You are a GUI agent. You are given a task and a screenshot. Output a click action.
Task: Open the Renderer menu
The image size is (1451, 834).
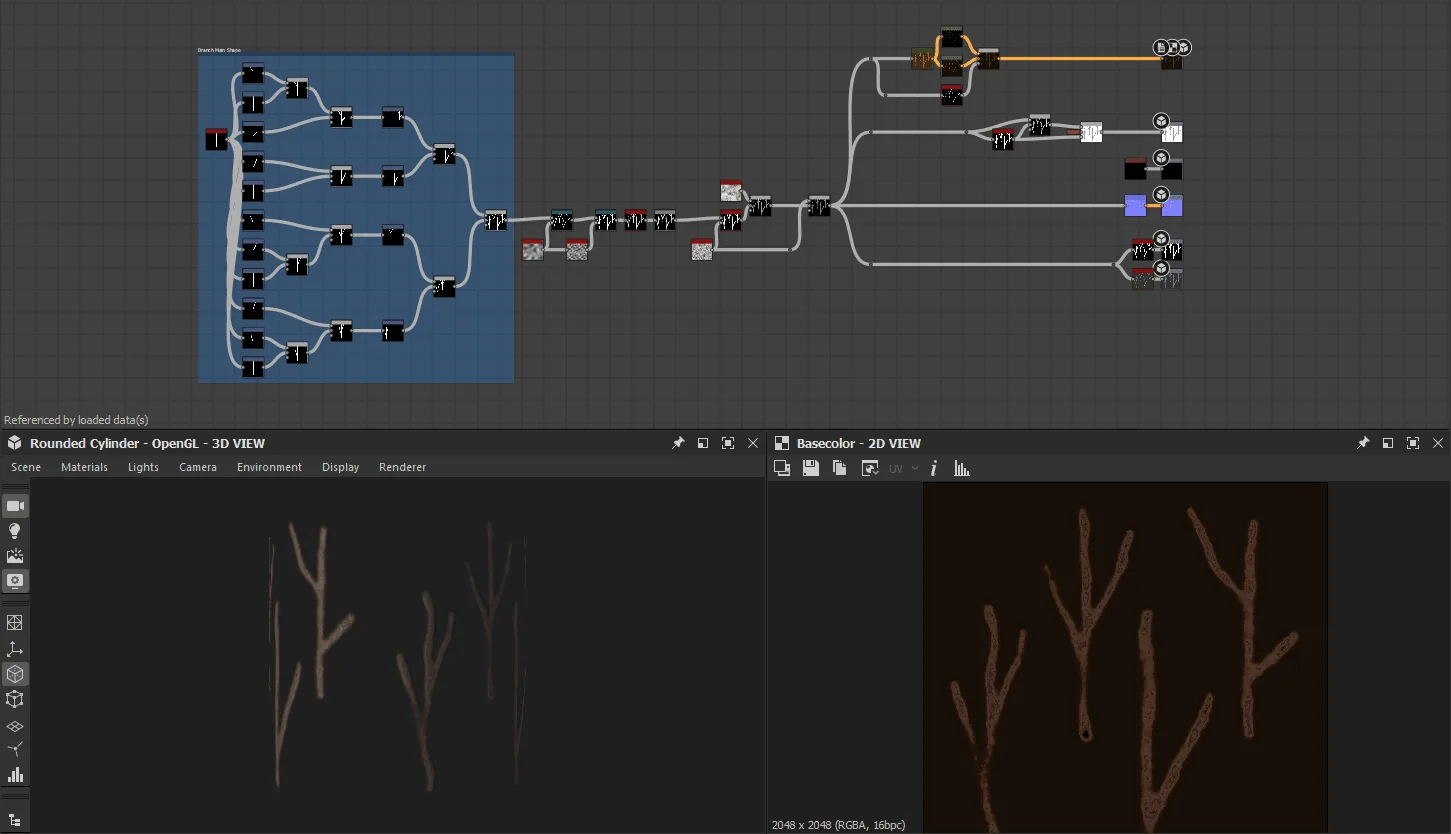[402, 467]
